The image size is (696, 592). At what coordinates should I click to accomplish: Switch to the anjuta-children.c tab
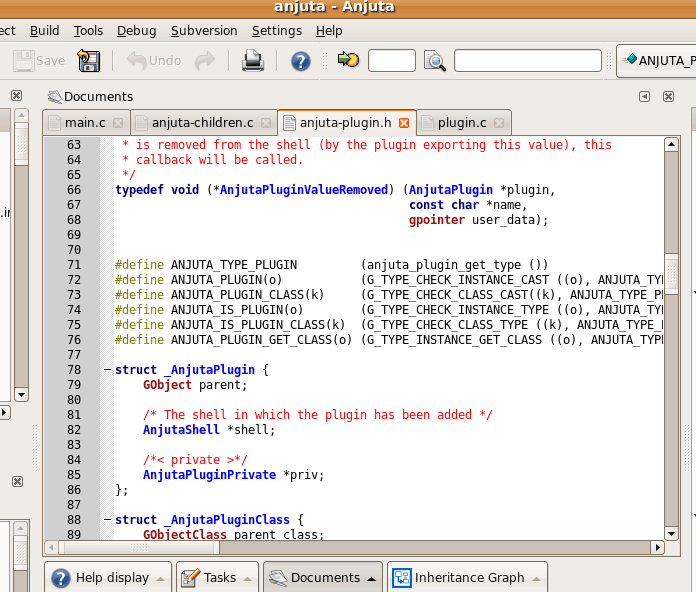pyautogui.click(x=201, y=123)
